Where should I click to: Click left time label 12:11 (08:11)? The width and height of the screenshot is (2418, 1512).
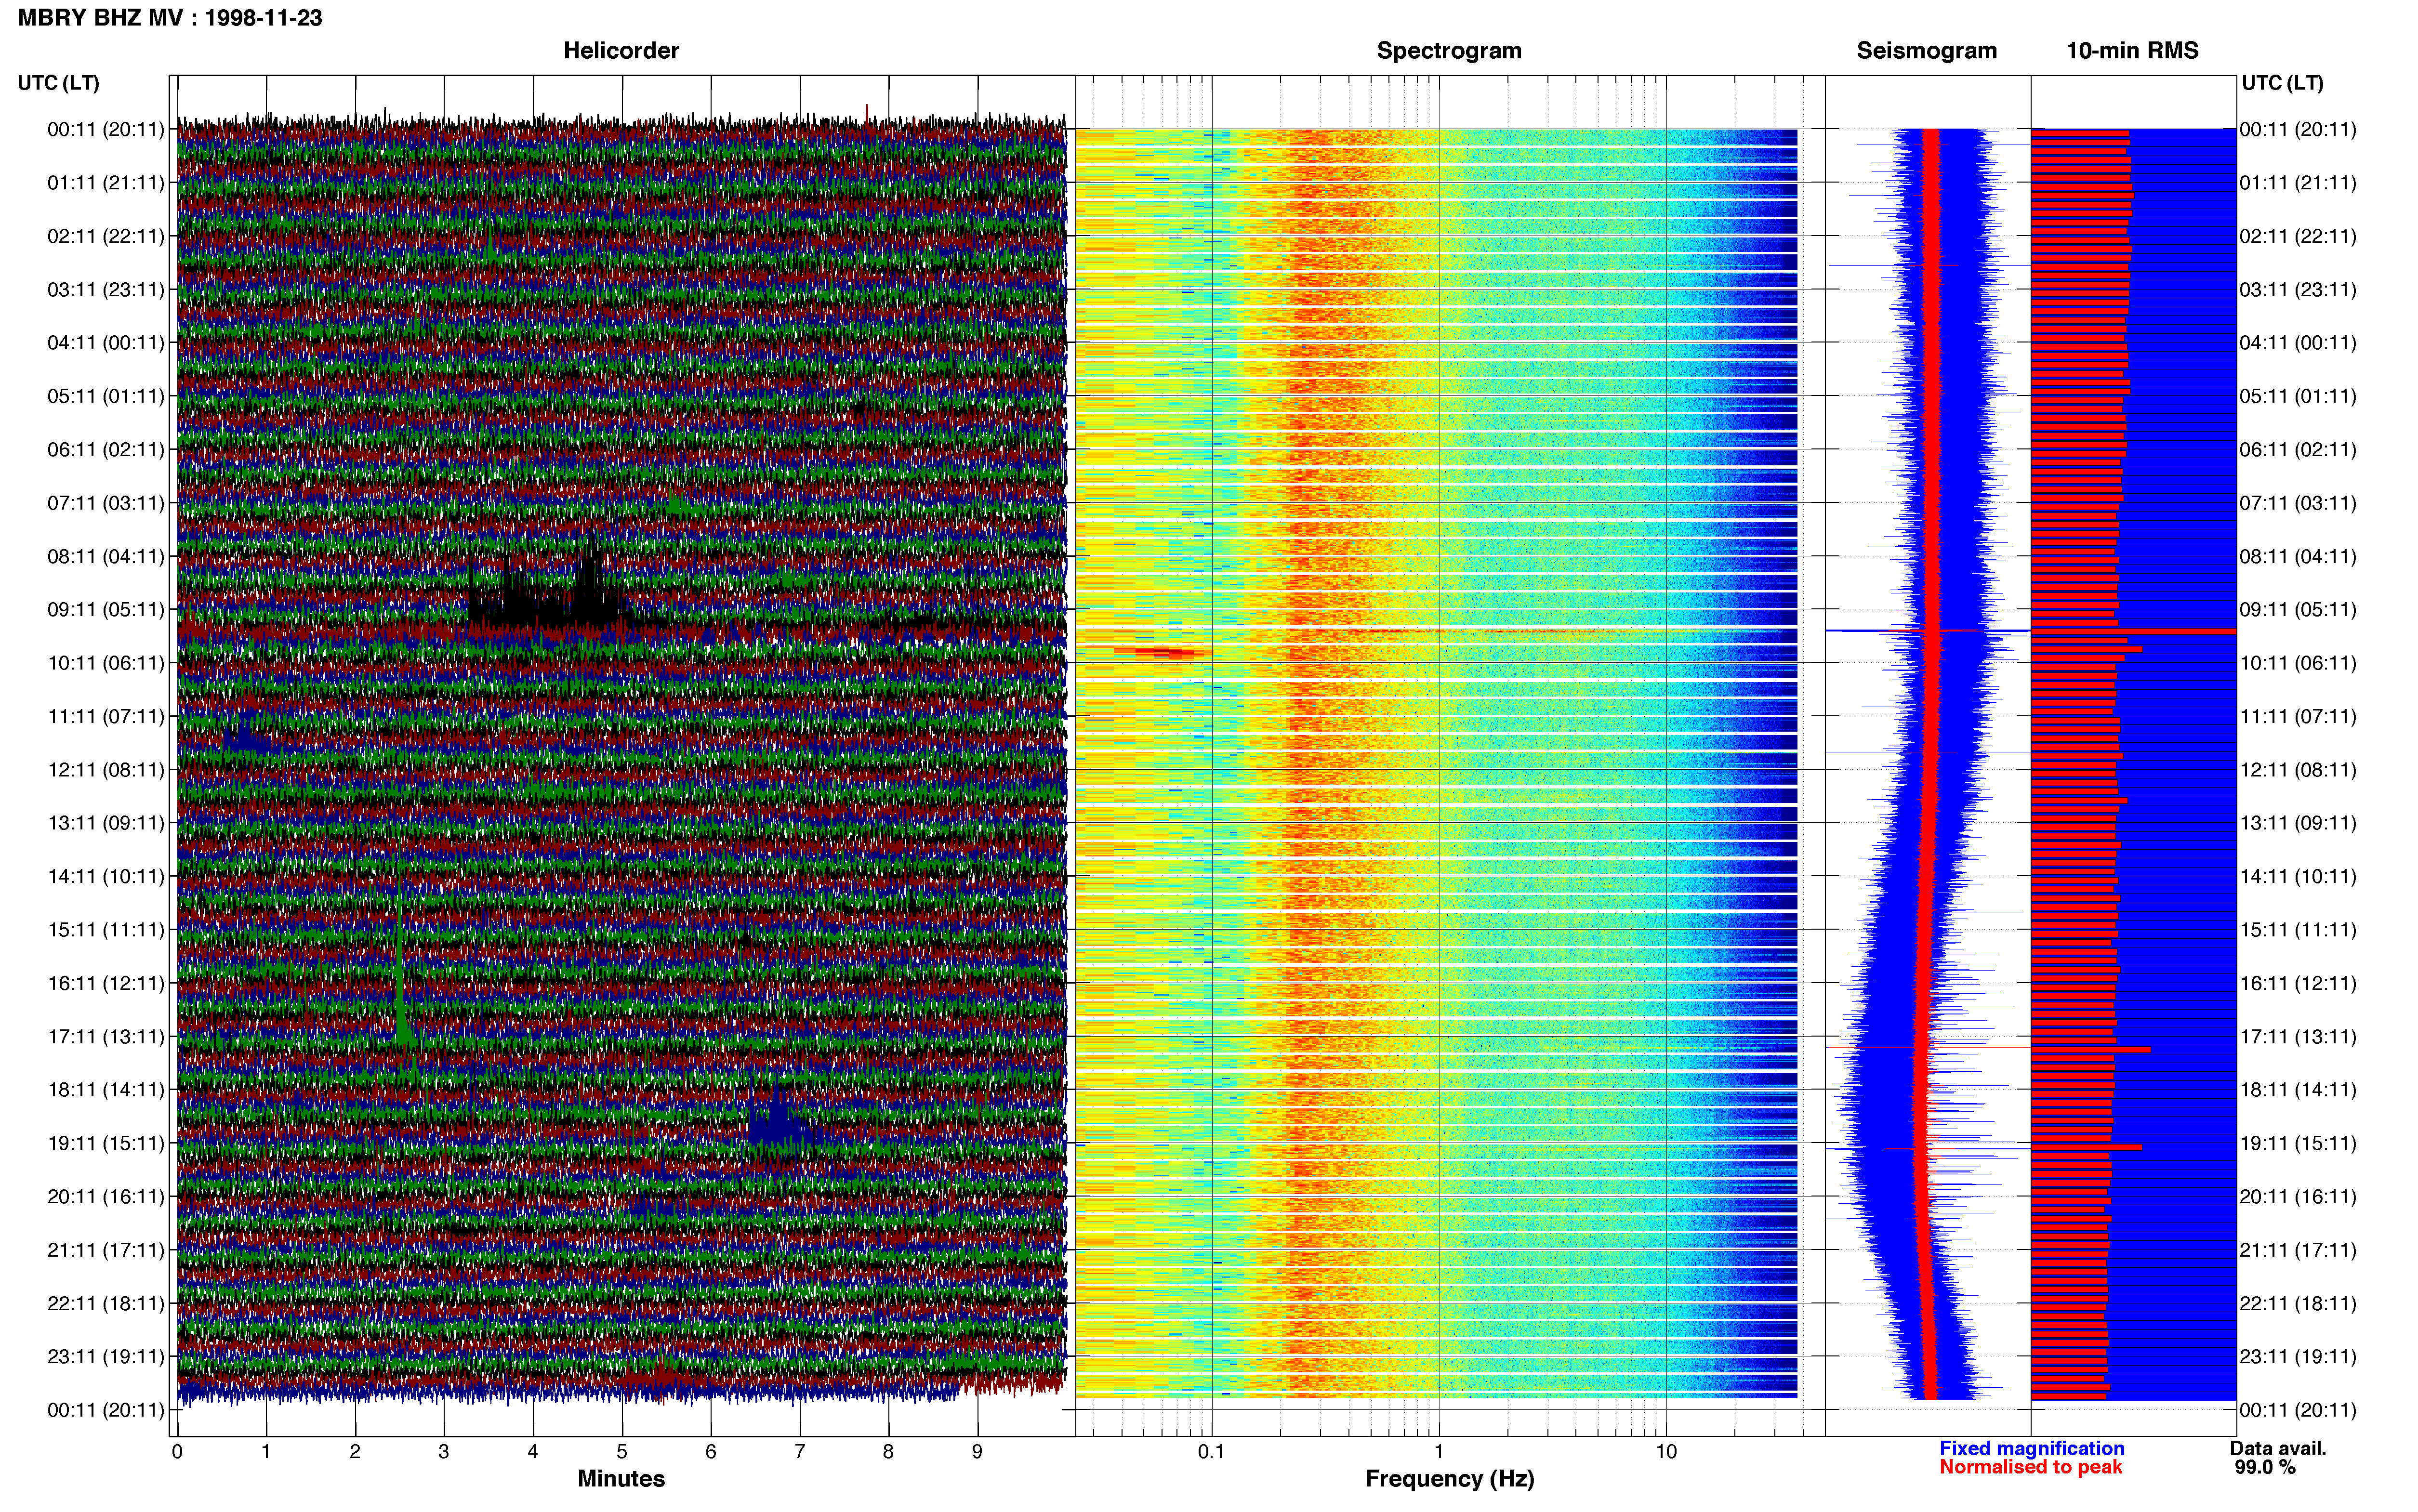pos(106,770)
